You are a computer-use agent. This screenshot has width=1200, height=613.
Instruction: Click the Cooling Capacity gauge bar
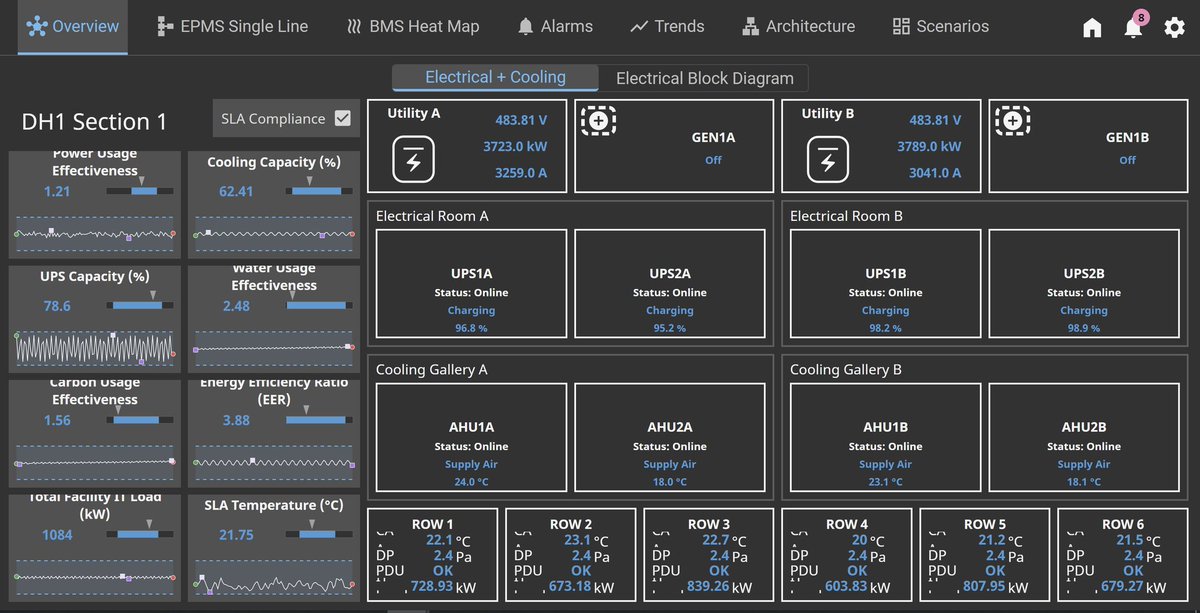tap(318, 191)
